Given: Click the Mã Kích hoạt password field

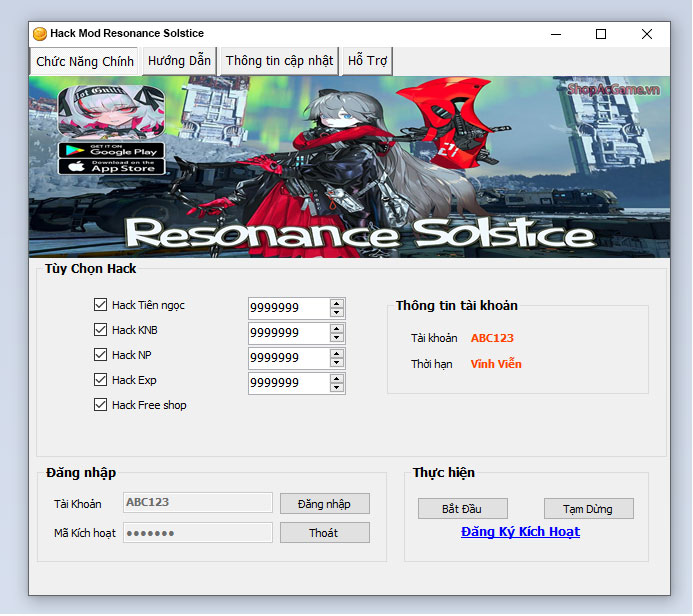Looking at the screenshot, I should 197,533.
